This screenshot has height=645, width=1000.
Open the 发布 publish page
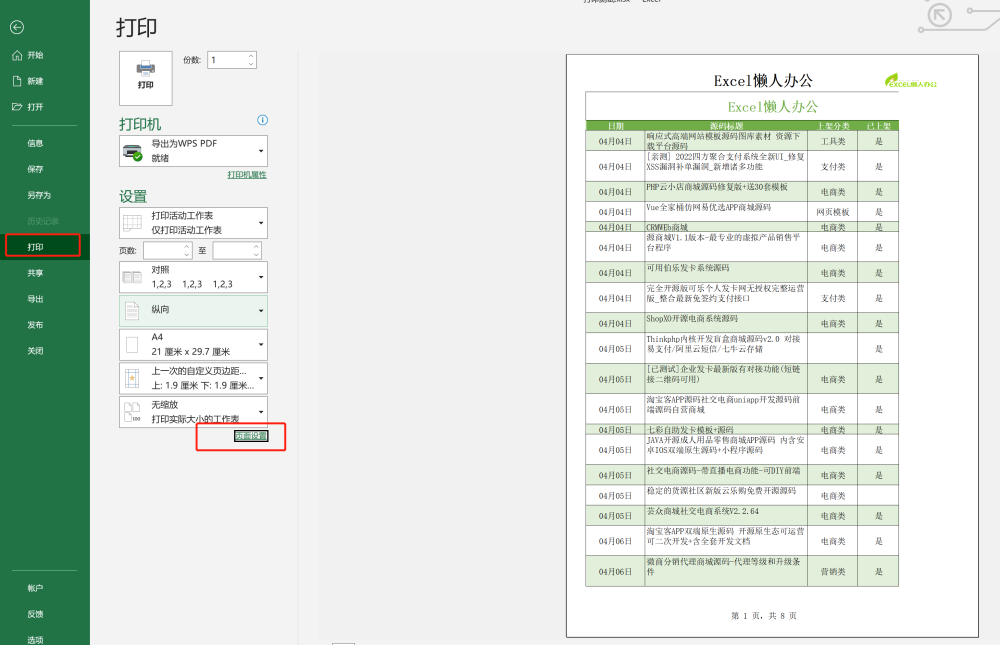tap(35, 325)
